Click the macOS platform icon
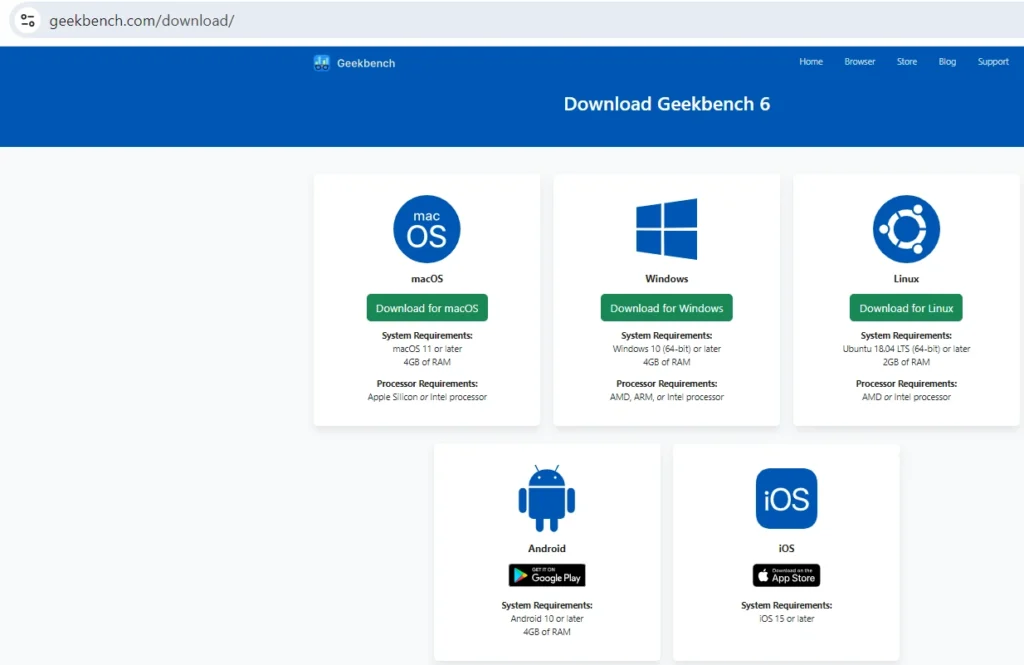Image resolution: width=1024 pixels, height=665 pixels. click(426, 229)
